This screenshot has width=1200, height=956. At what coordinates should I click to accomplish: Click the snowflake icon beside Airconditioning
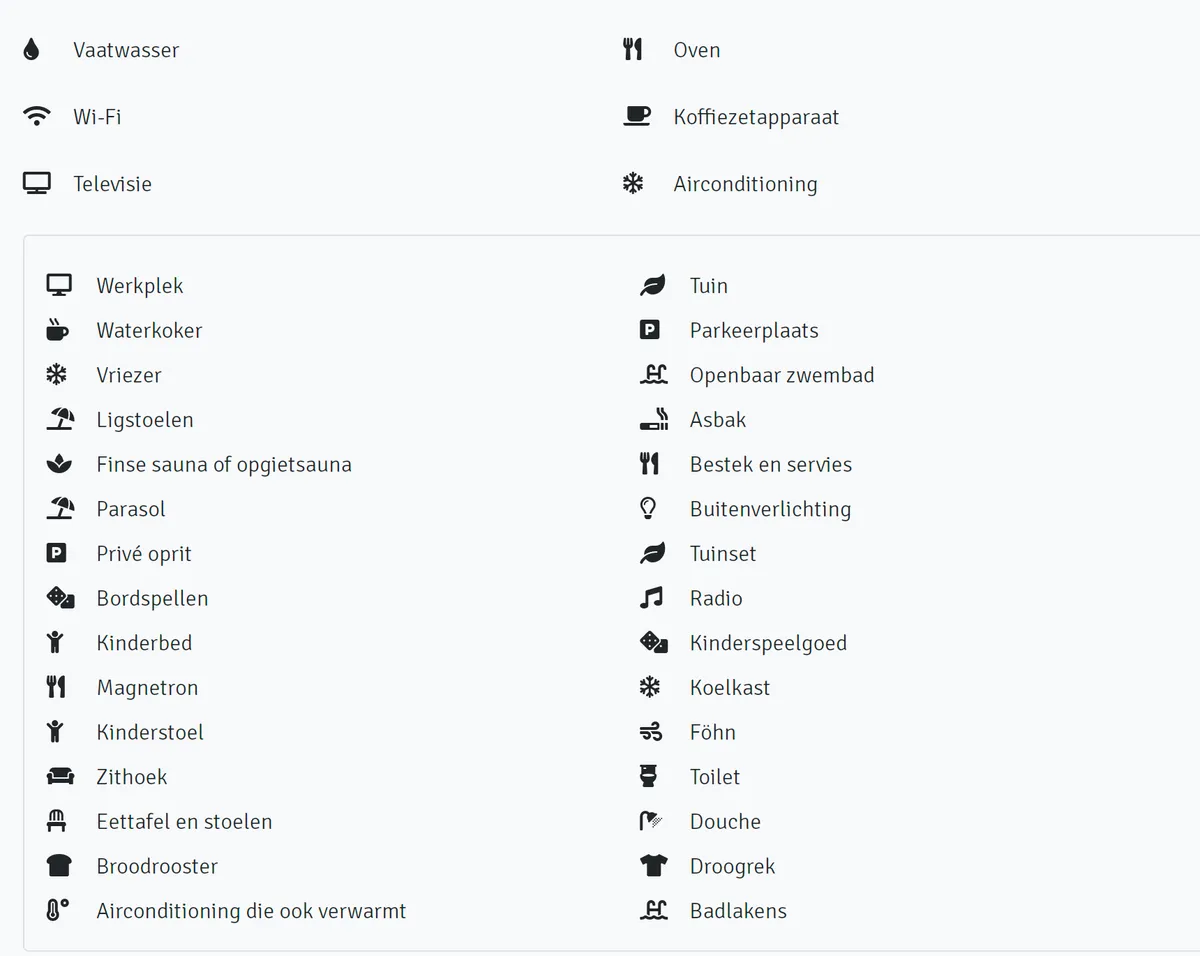pyautogui.click(x=633, y=184)
